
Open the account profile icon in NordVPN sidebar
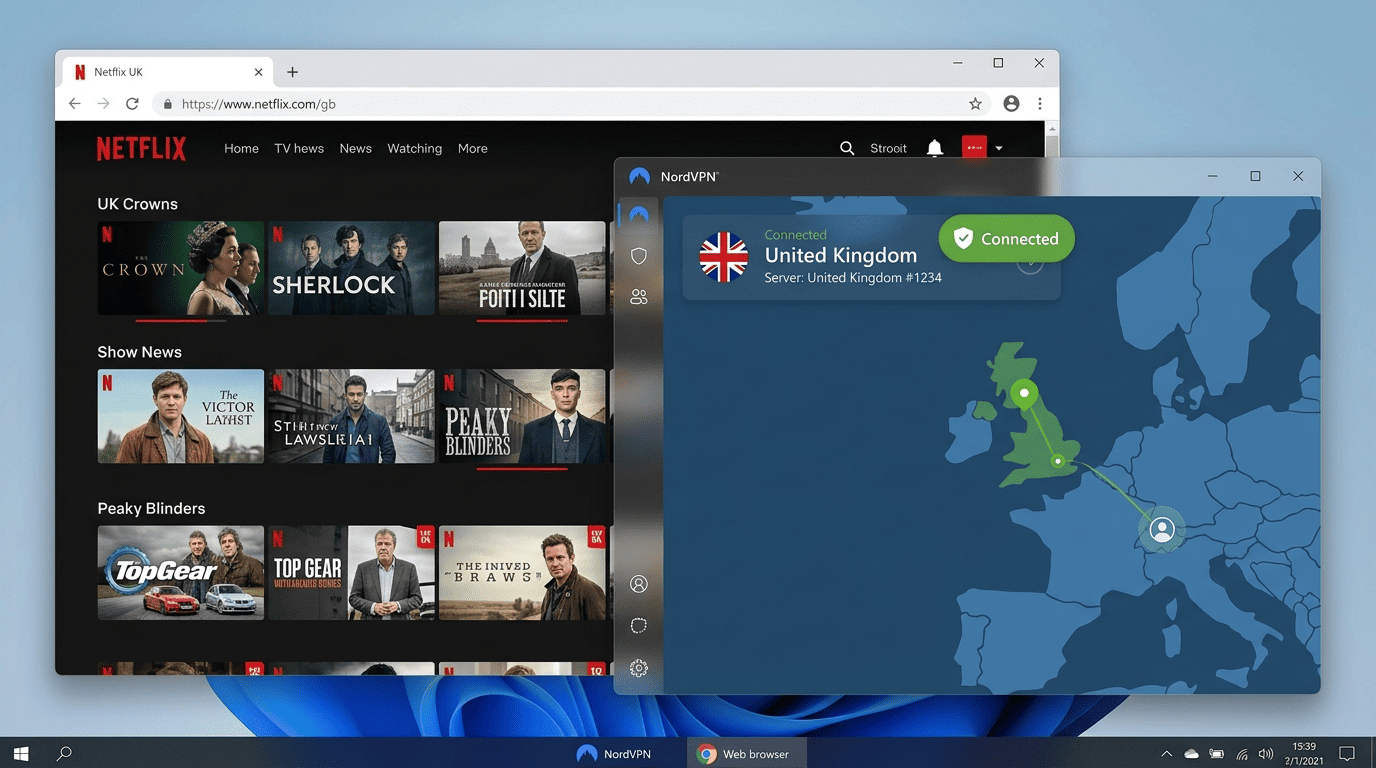tap(639, 584)
